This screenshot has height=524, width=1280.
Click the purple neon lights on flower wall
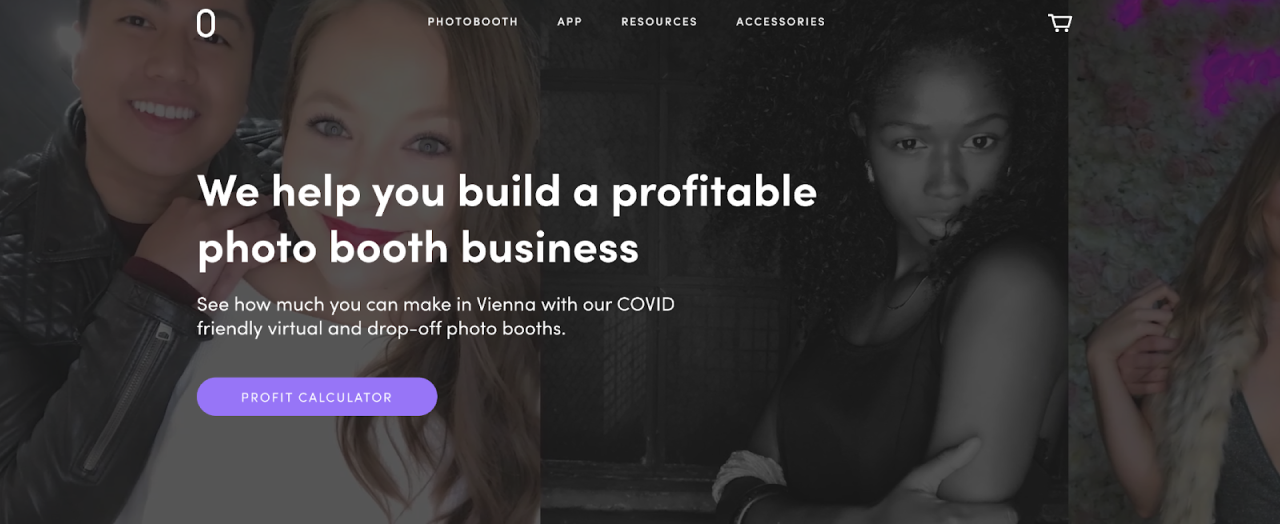[x=1200, y=40]
